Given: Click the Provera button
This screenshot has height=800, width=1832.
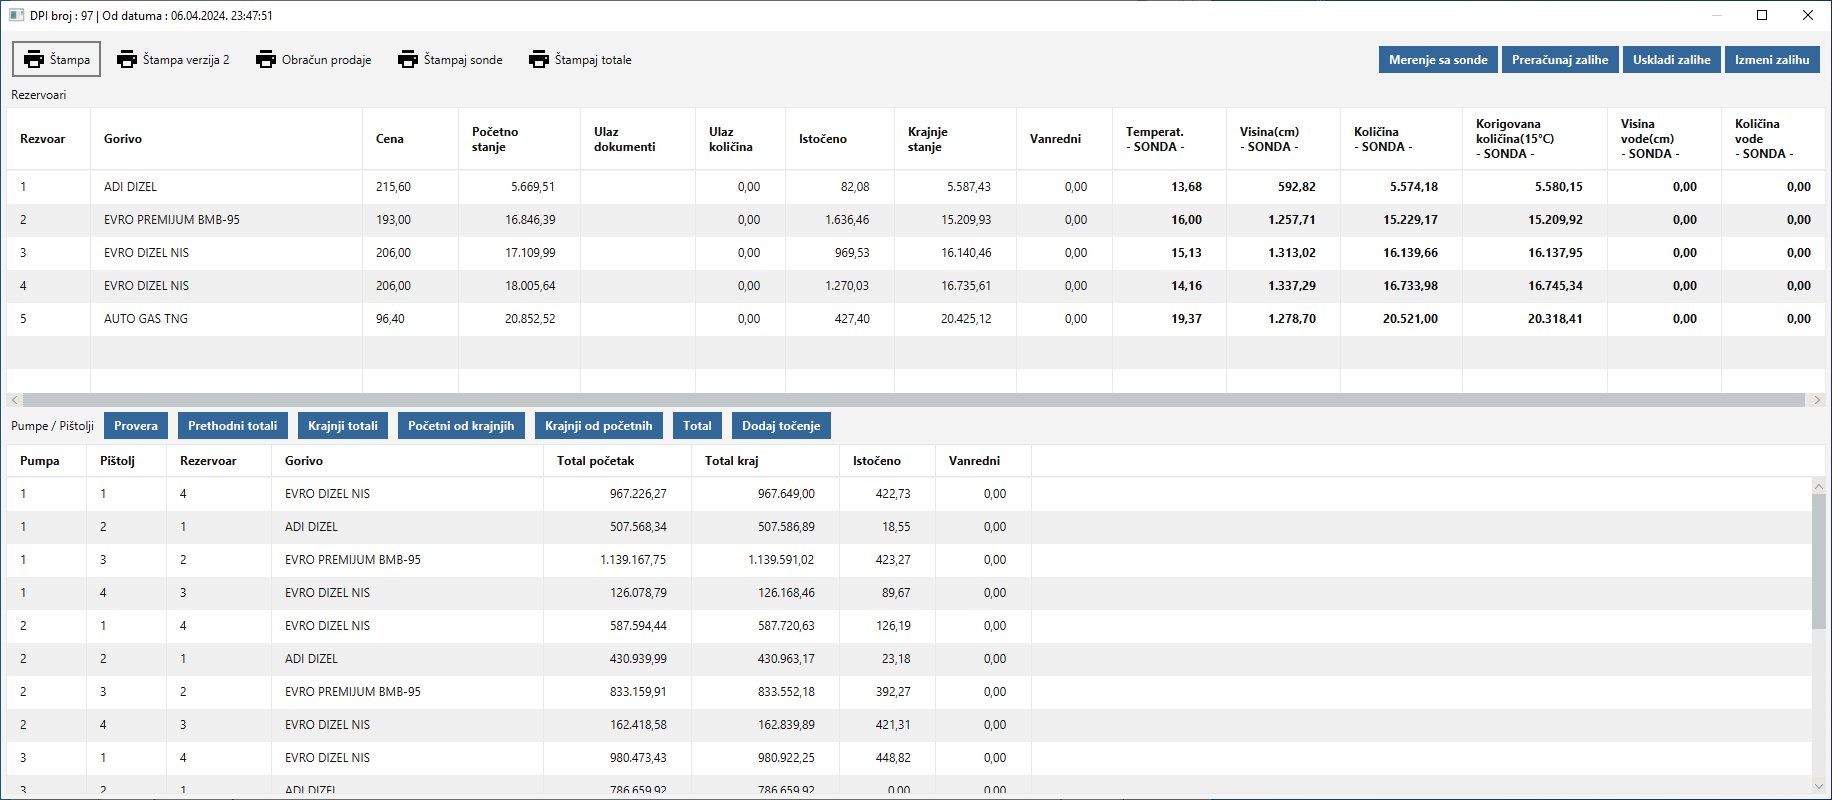Looking at the screenshot, I should [x=136, y=426].
